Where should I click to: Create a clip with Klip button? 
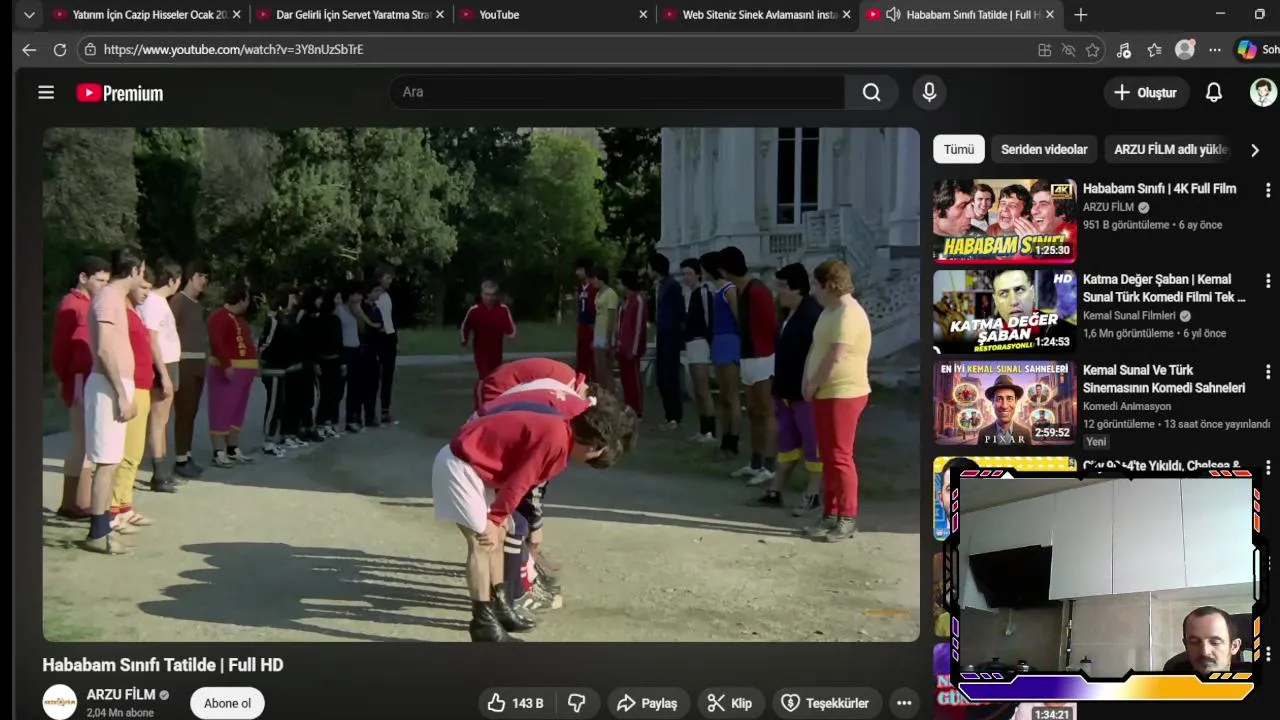(730, 703)
